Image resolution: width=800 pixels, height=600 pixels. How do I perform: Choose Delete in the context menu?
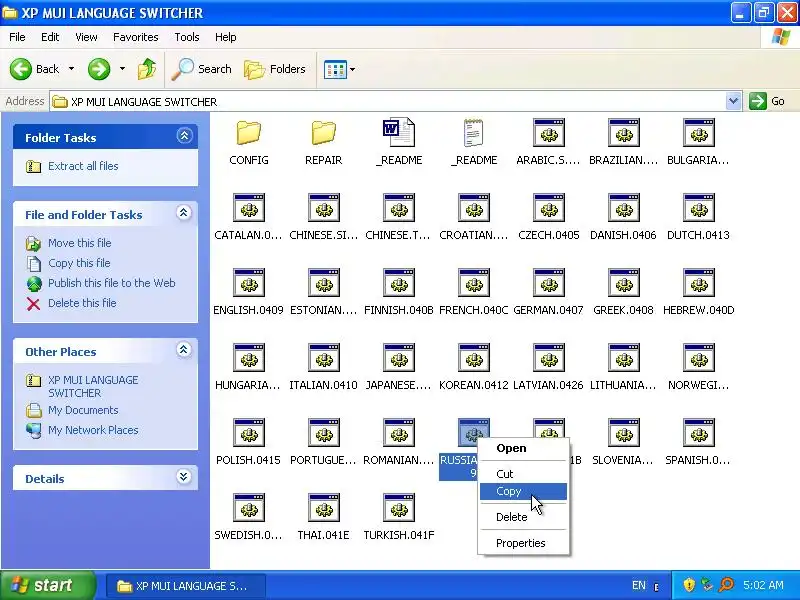523,517
